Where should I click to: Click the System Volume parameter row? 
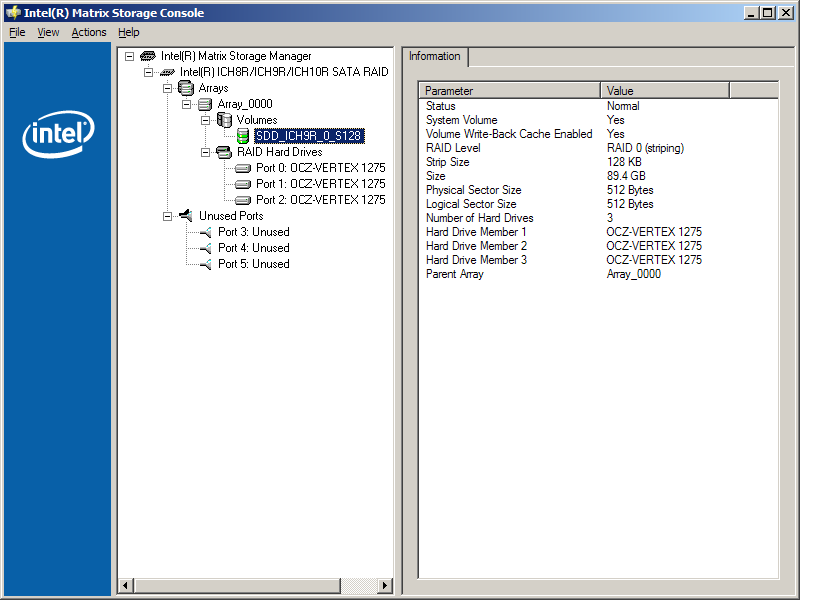tap(599, 120)
